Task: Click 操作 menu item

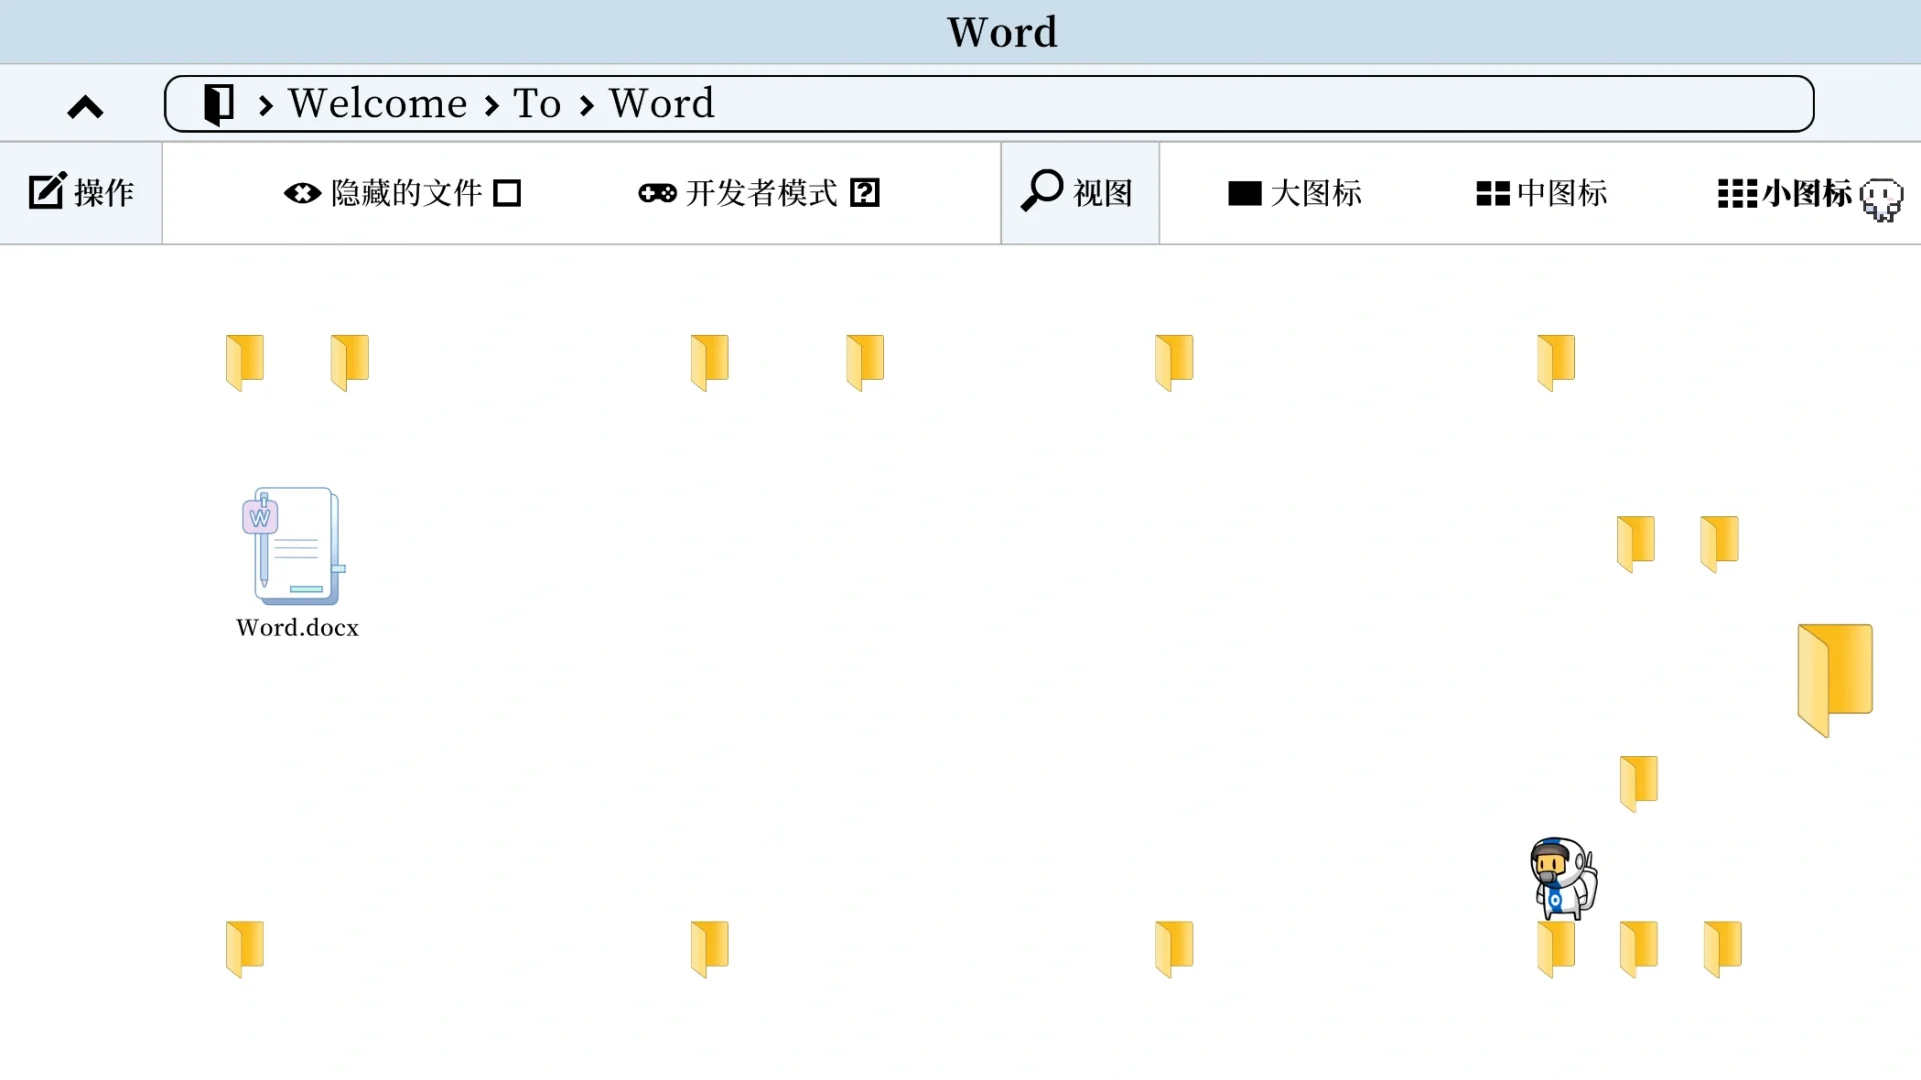Action: tap(82, 193)
